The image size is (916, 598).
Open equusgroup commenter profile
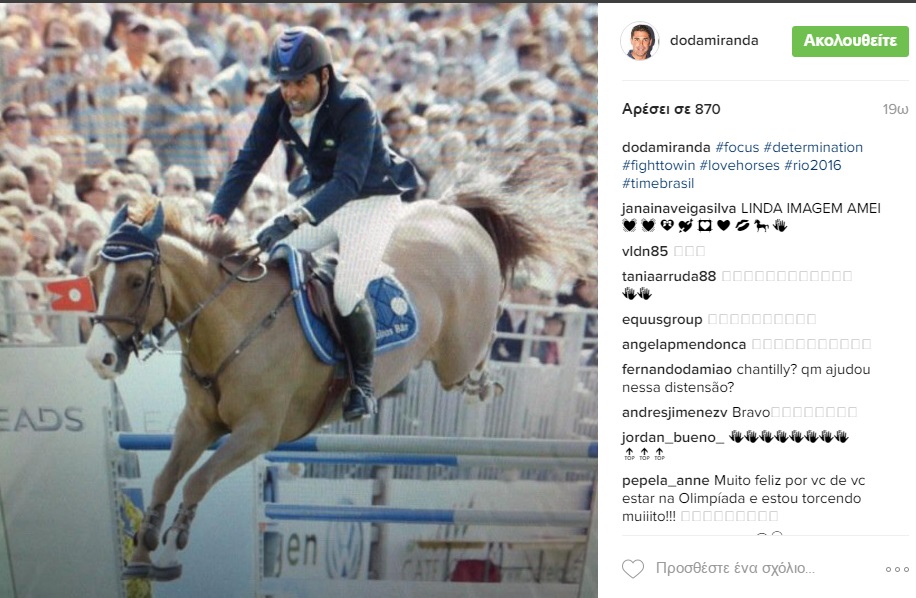662,319
